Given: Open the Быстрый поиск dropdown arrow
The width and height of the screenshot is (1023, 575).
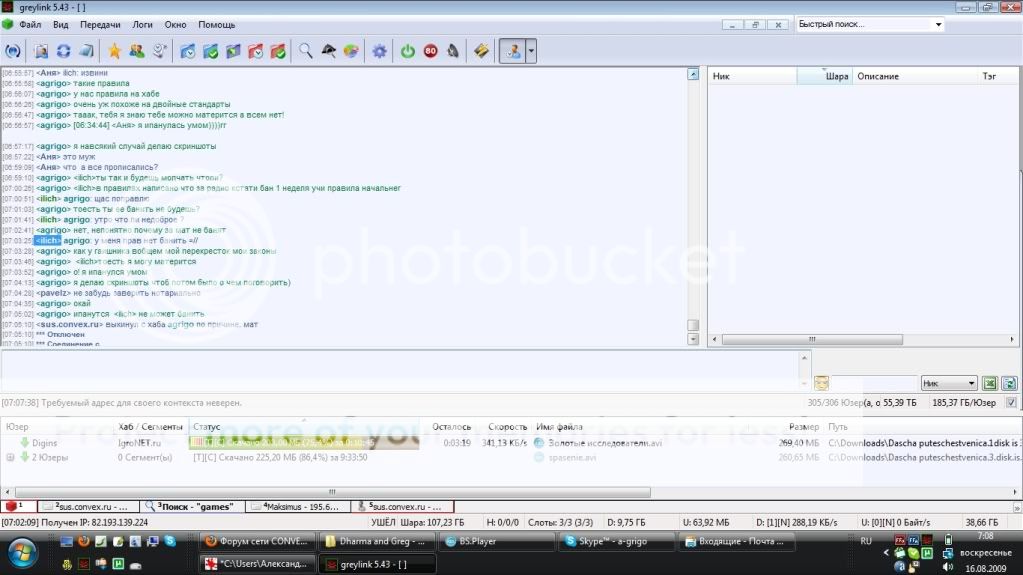Looking at the screenshot, I should (938, 24).
